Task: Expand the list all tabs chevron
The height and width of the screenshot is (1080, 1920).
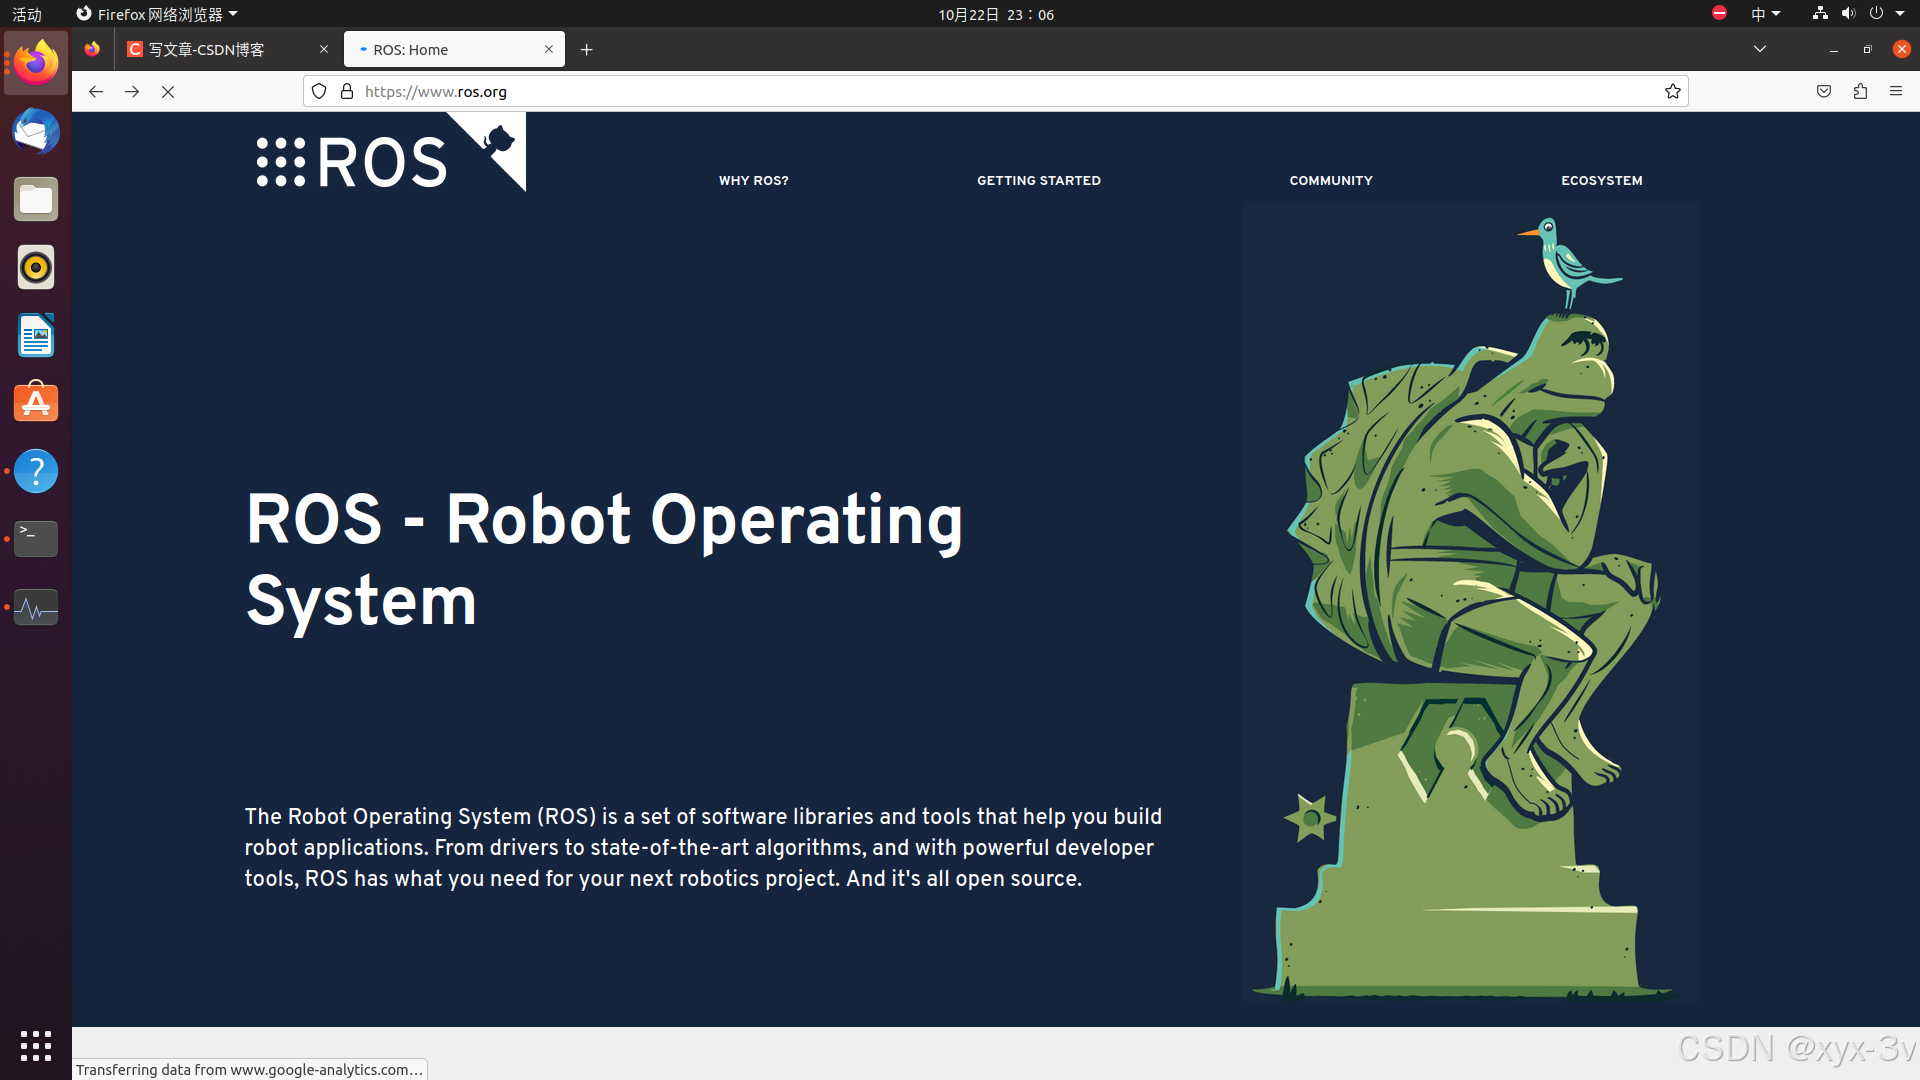Action: pos(1760,49)
